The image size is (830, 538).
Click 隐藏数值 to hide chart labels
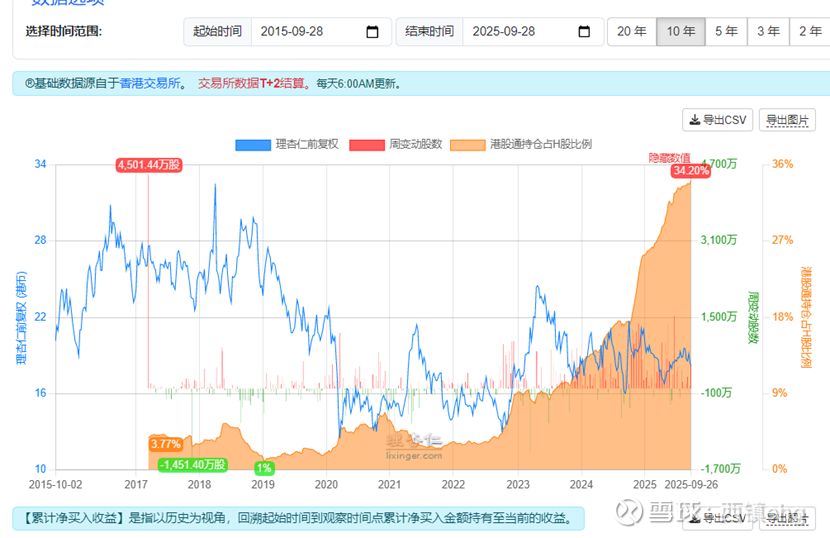pyautogui.click(x=670, y=158)
